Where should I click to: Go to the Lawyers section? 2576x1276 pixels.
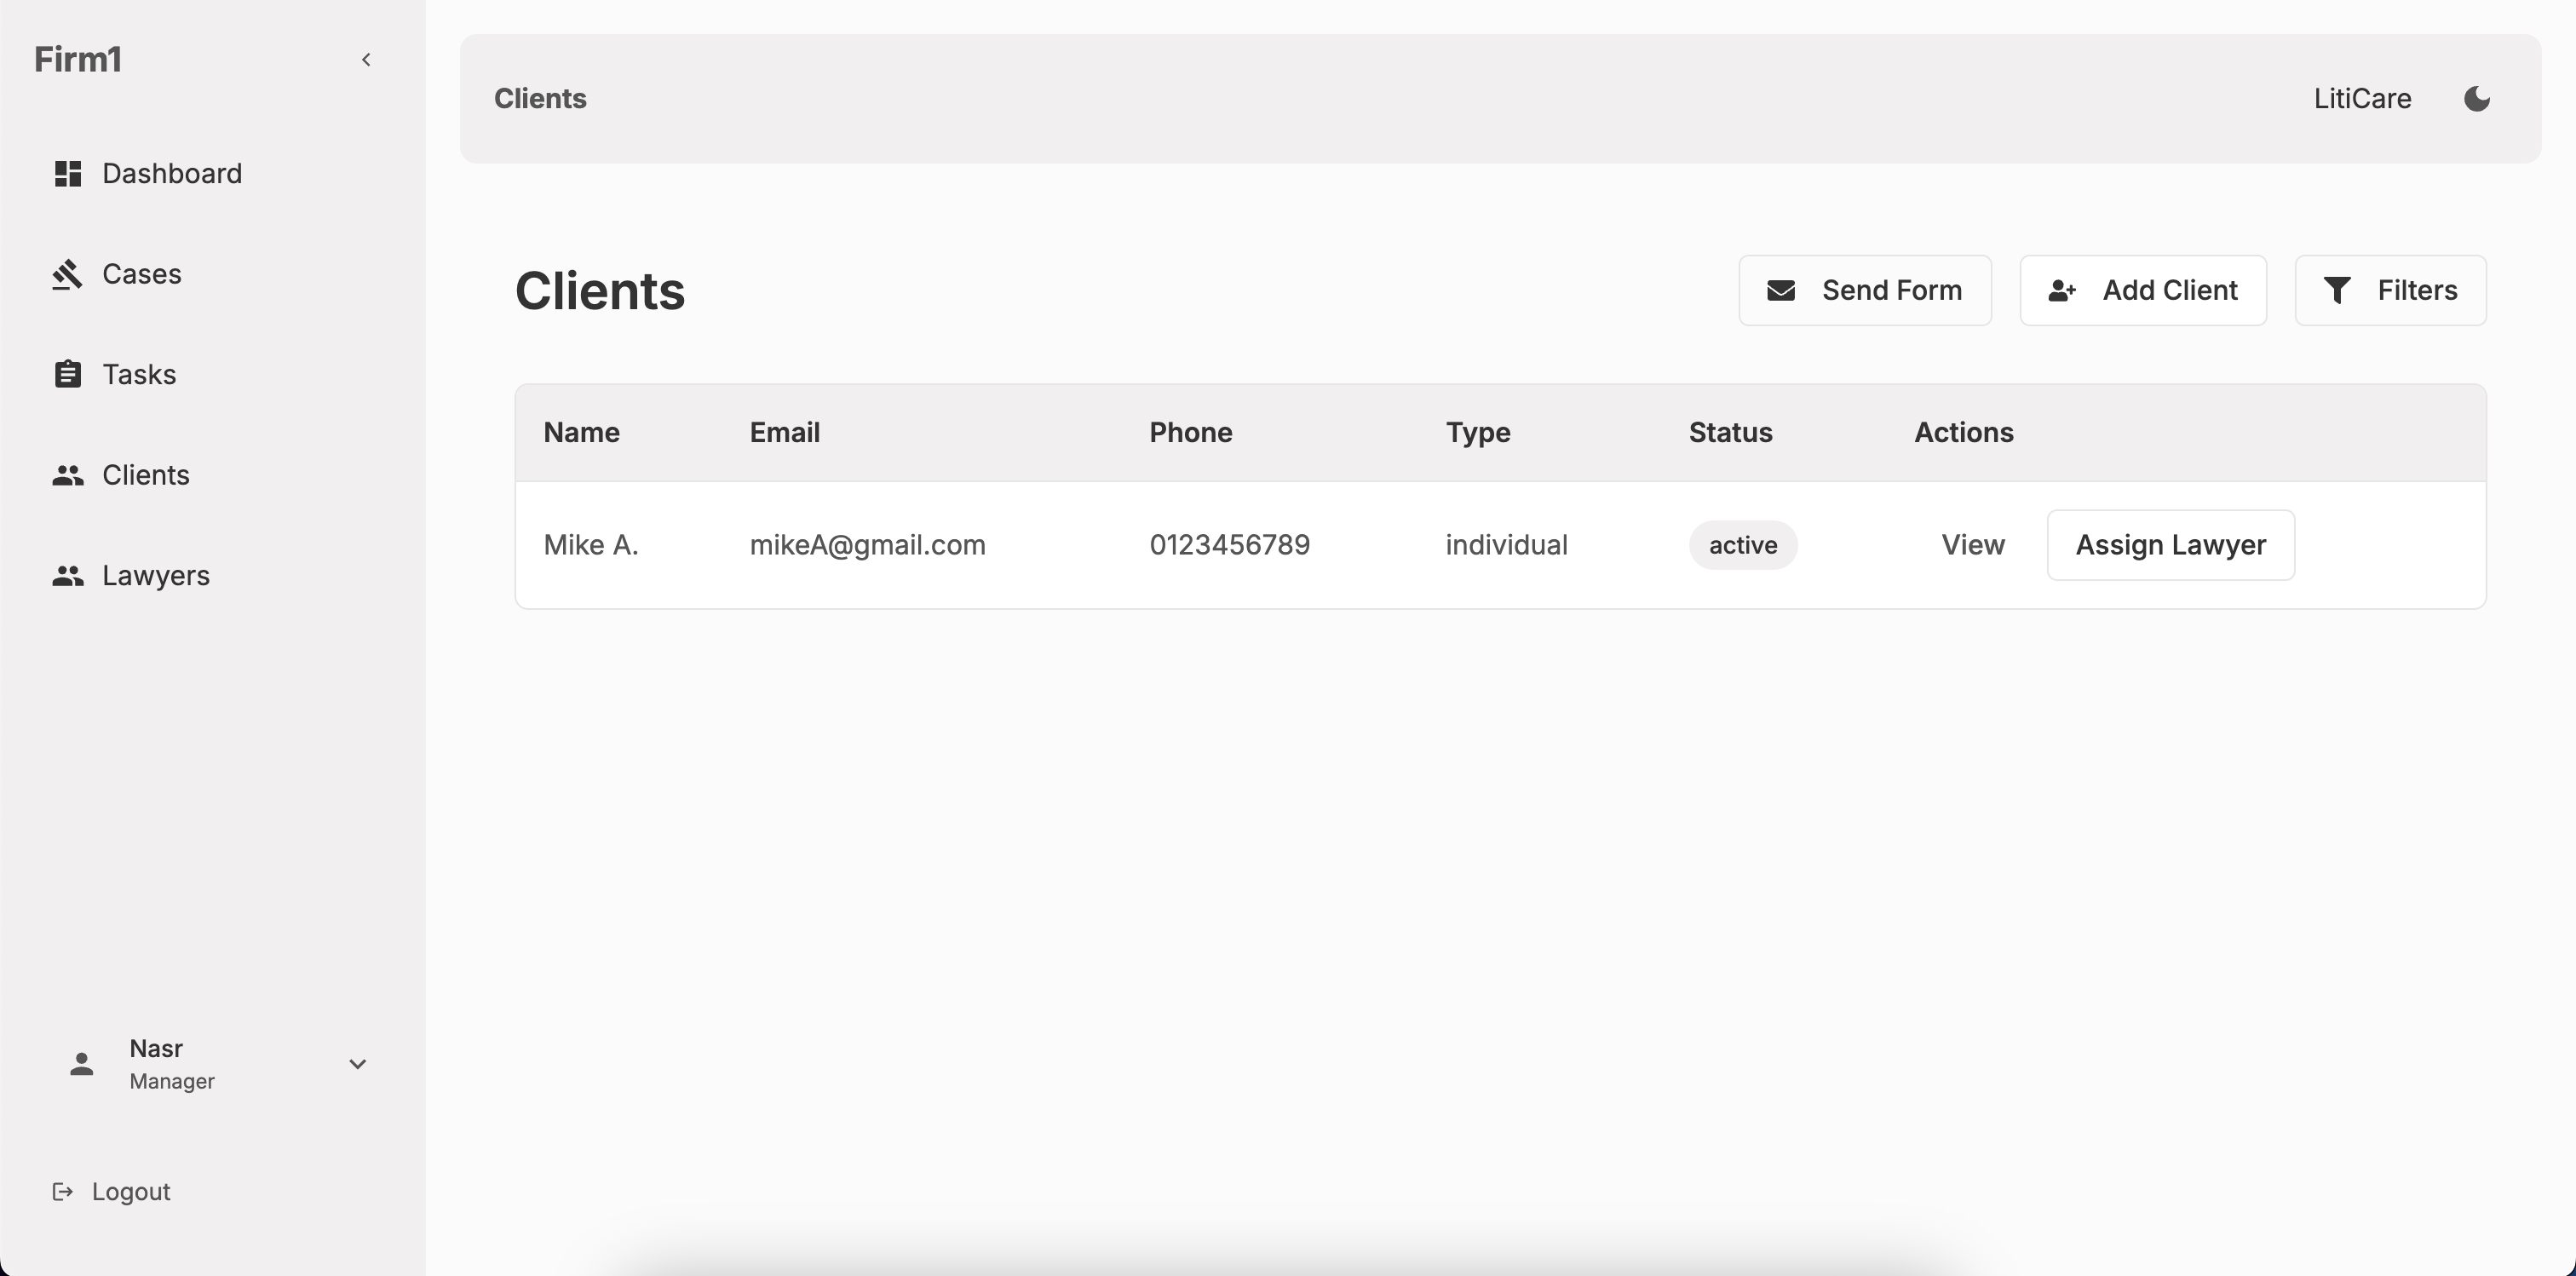[x=156, y=576]
